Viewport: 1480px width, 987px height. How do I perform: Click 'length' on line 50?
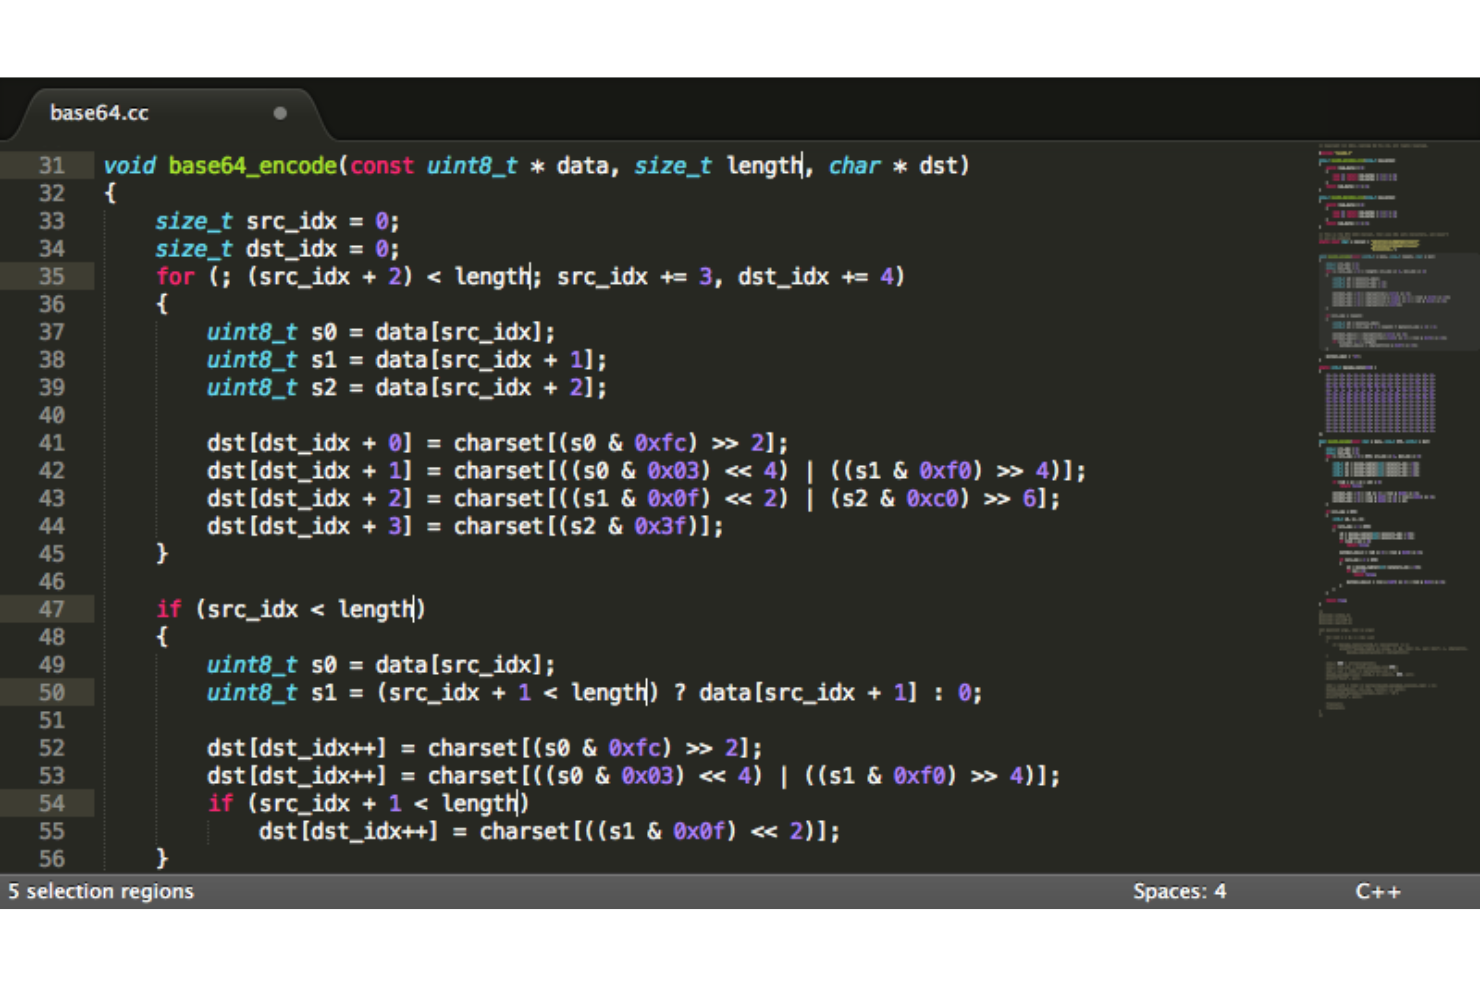pyautogui.click(x=608, y=692)
